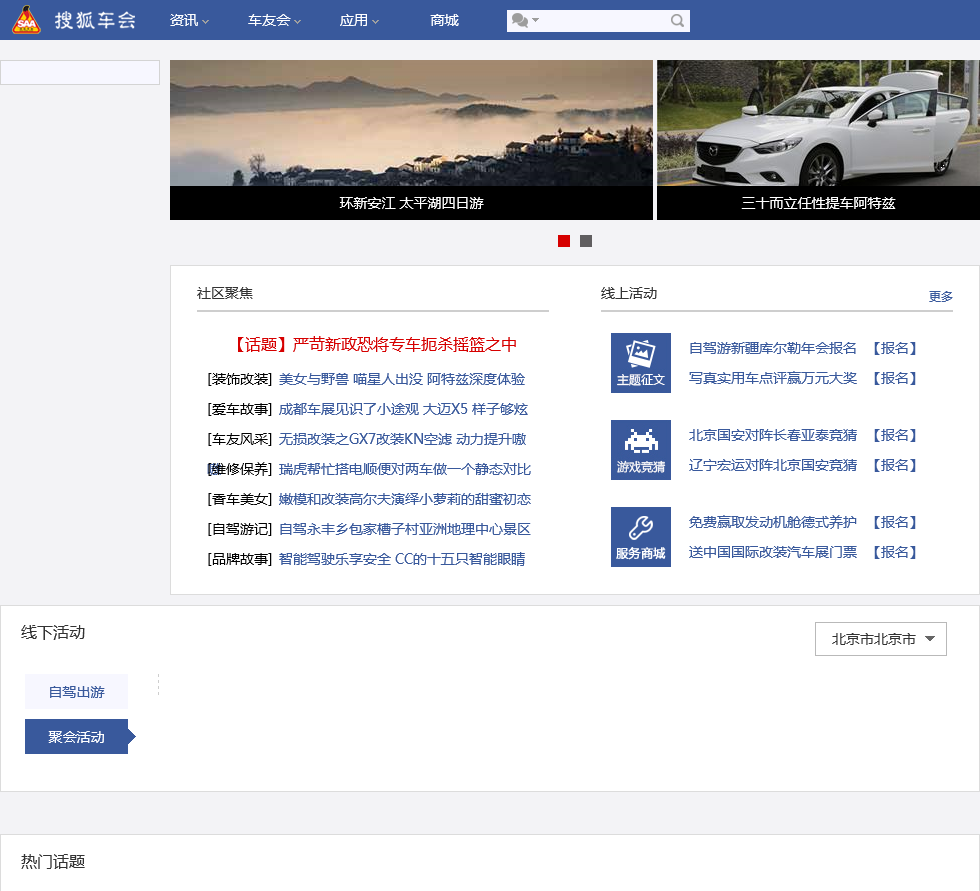The height and width of the screenshot is (891, 980).
Task: Click the 更多 link in 线上活动
Action: click(x=941, y=296)
